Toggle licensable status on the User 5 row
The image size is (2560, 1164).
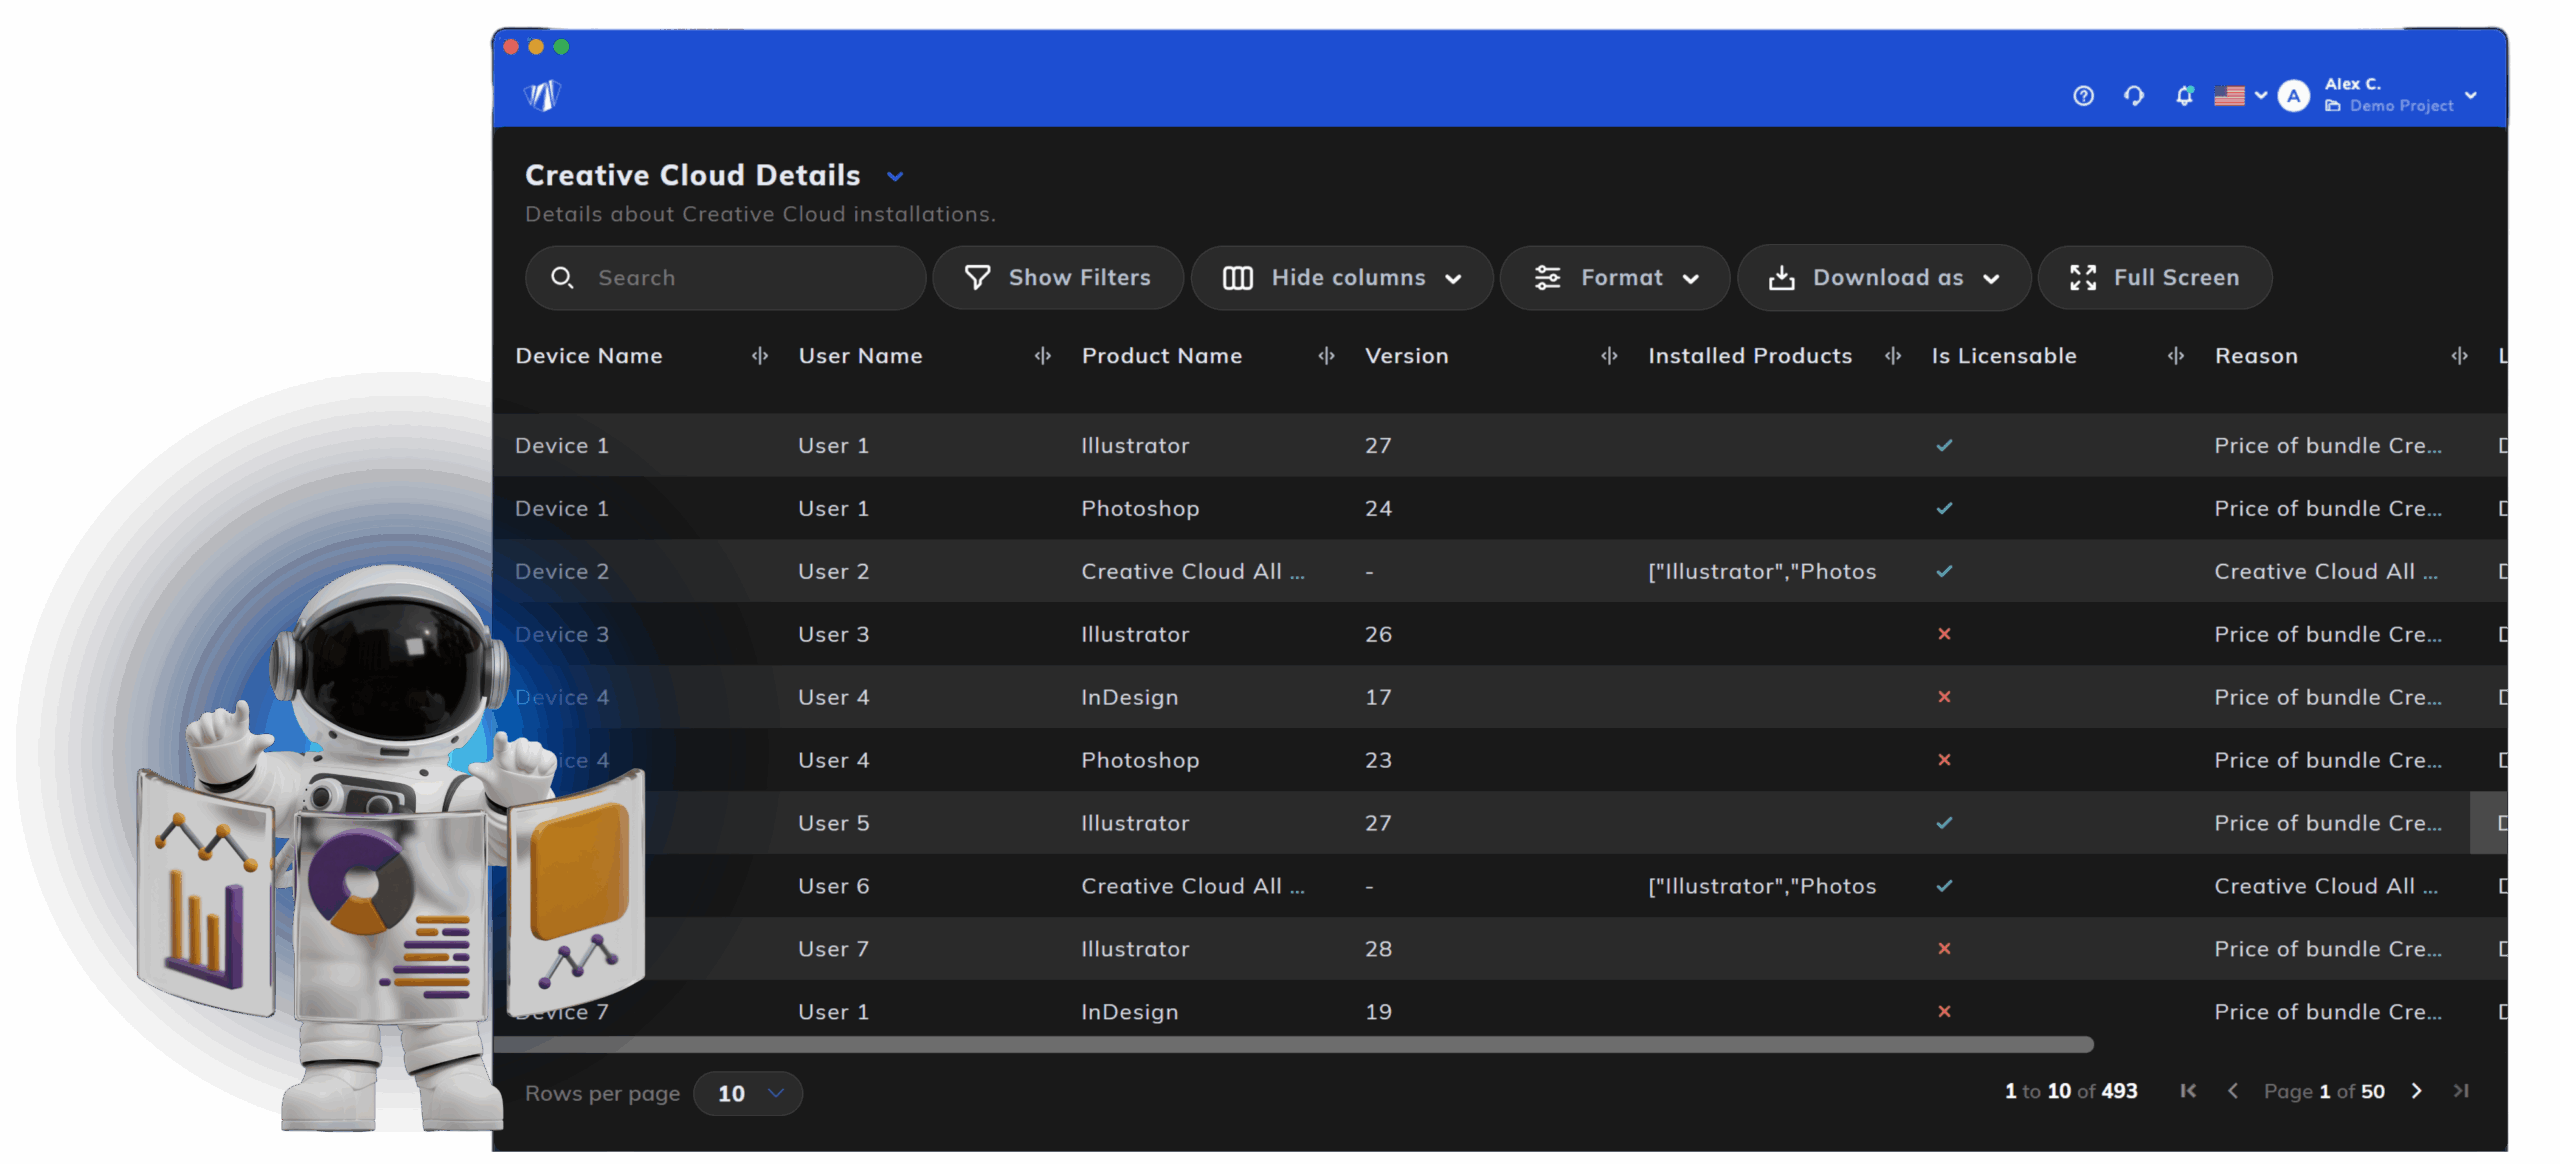pyautogui.click(x=1943, y=822)
